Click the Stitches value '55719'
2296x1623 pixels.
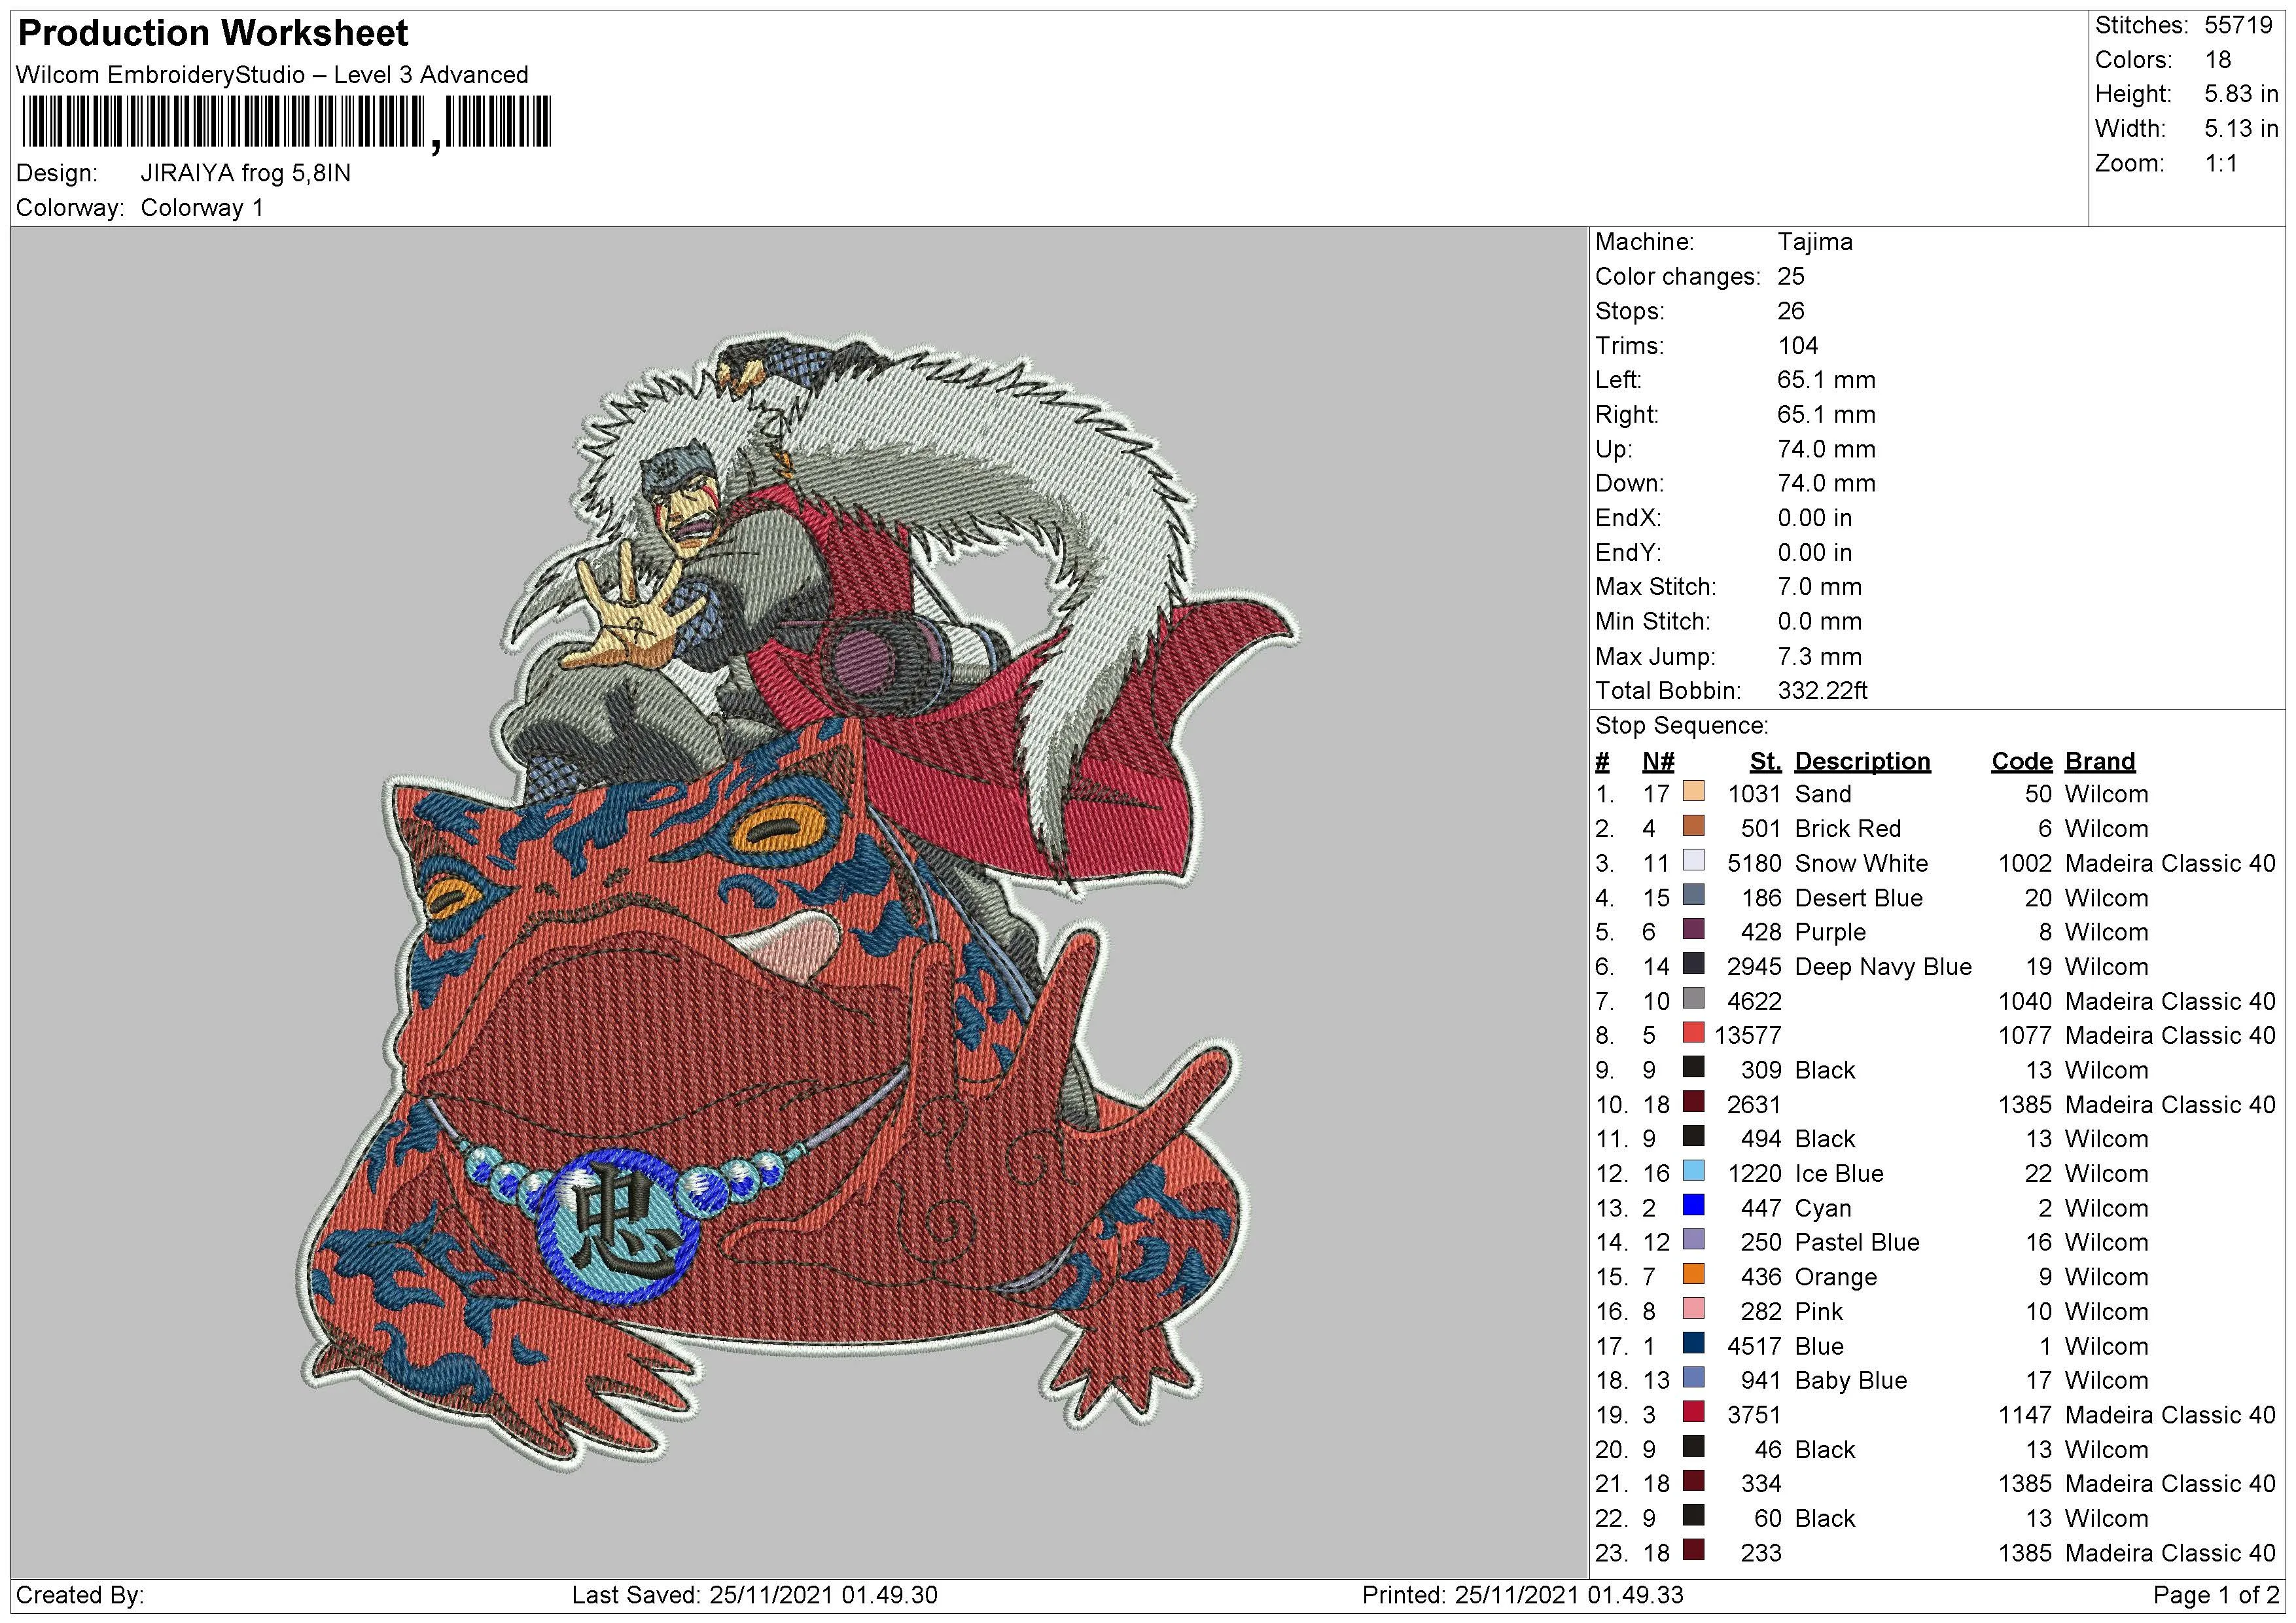pos(2239,25)
